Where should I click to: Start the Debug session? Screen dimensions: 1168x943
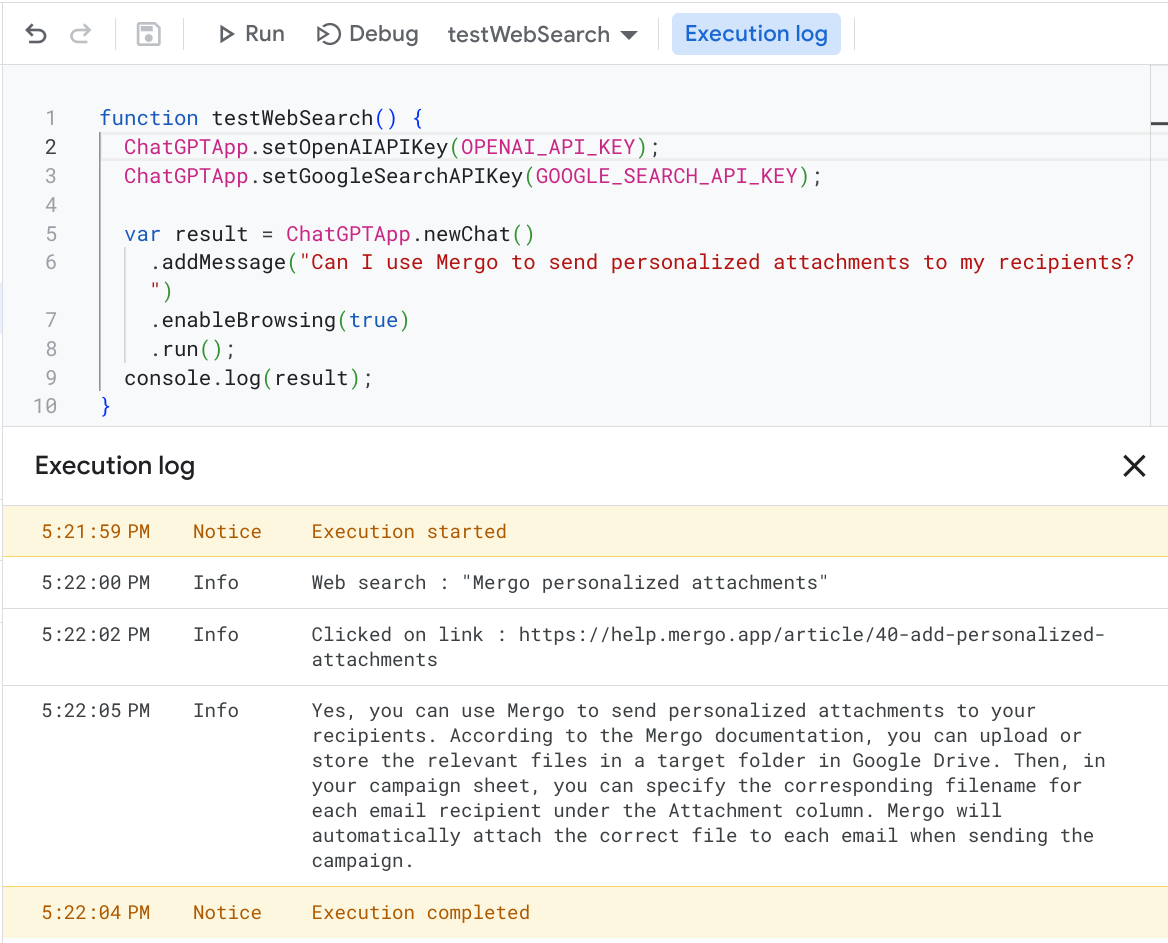pyautogui.click(x=367, y=34)
